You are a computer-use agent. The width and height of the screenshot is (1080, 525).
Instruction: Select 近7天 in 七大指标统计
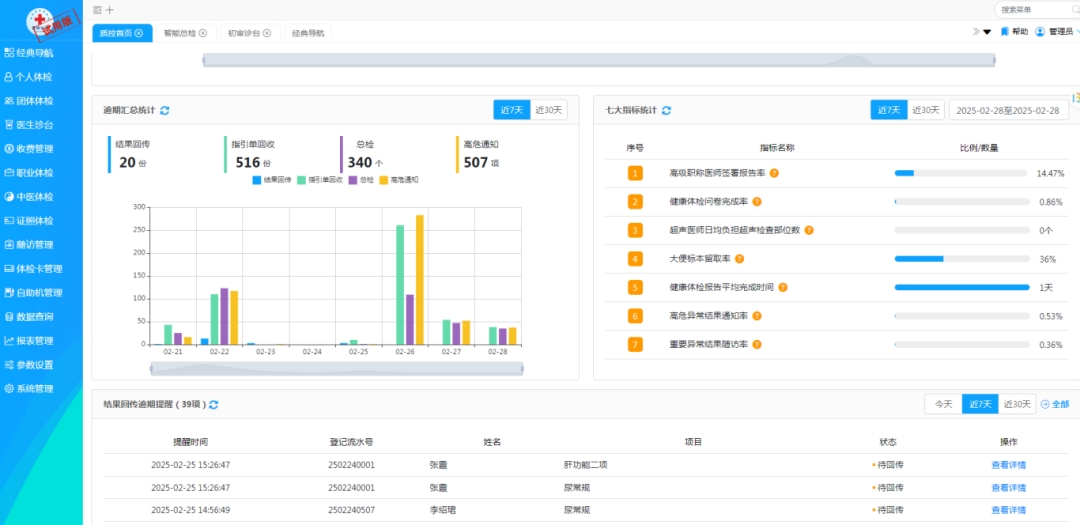(x=889, y=110)
